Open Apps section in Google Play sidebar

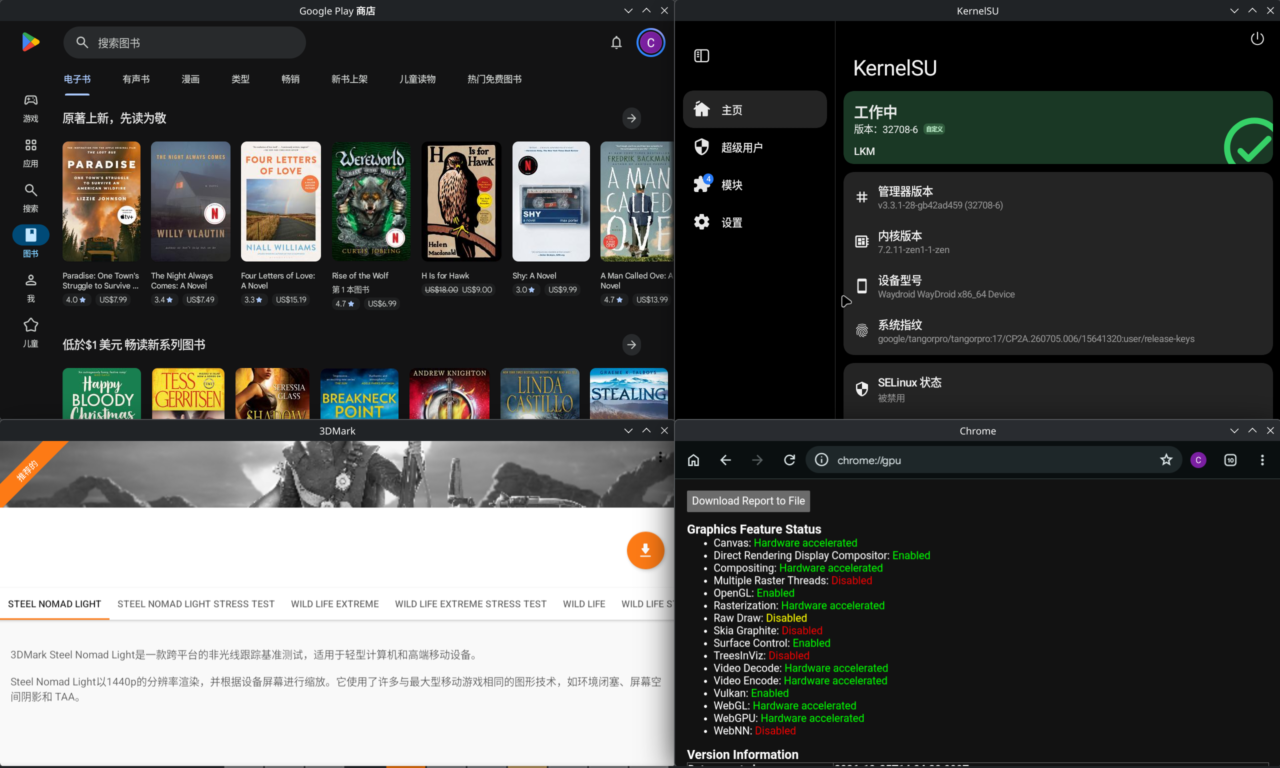point(31,152)
